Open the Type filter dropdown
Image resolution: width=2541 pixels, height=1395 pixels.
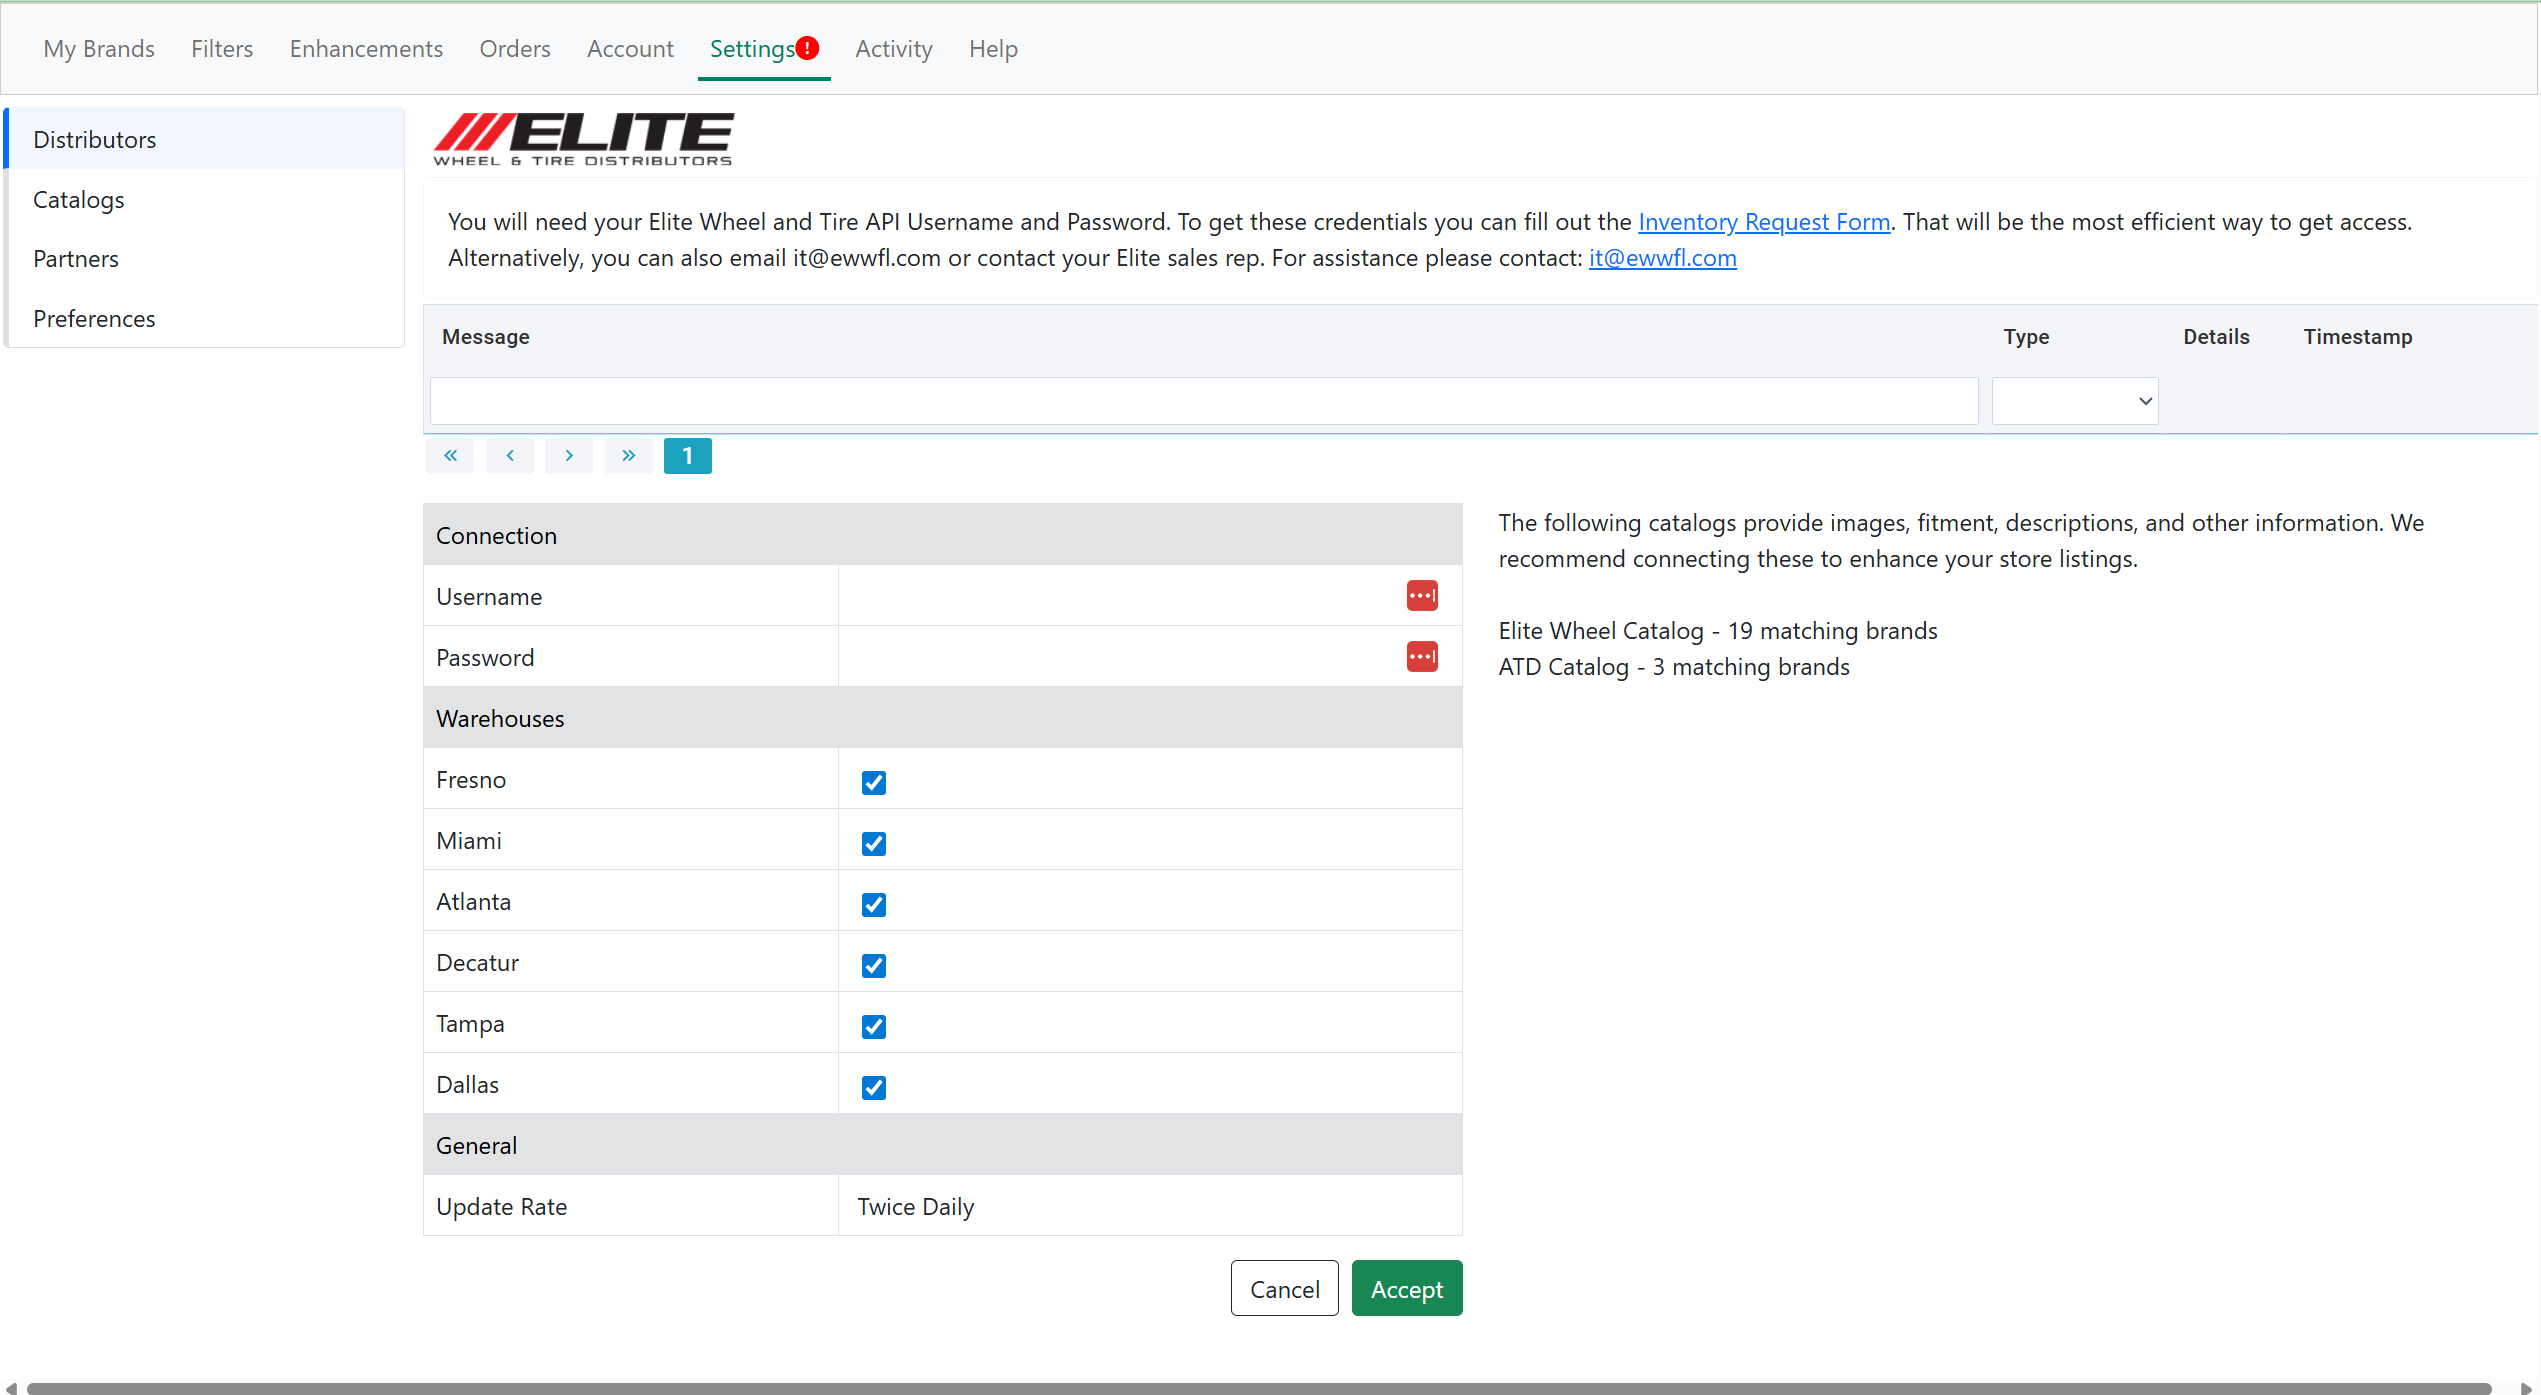point(2074,401)
